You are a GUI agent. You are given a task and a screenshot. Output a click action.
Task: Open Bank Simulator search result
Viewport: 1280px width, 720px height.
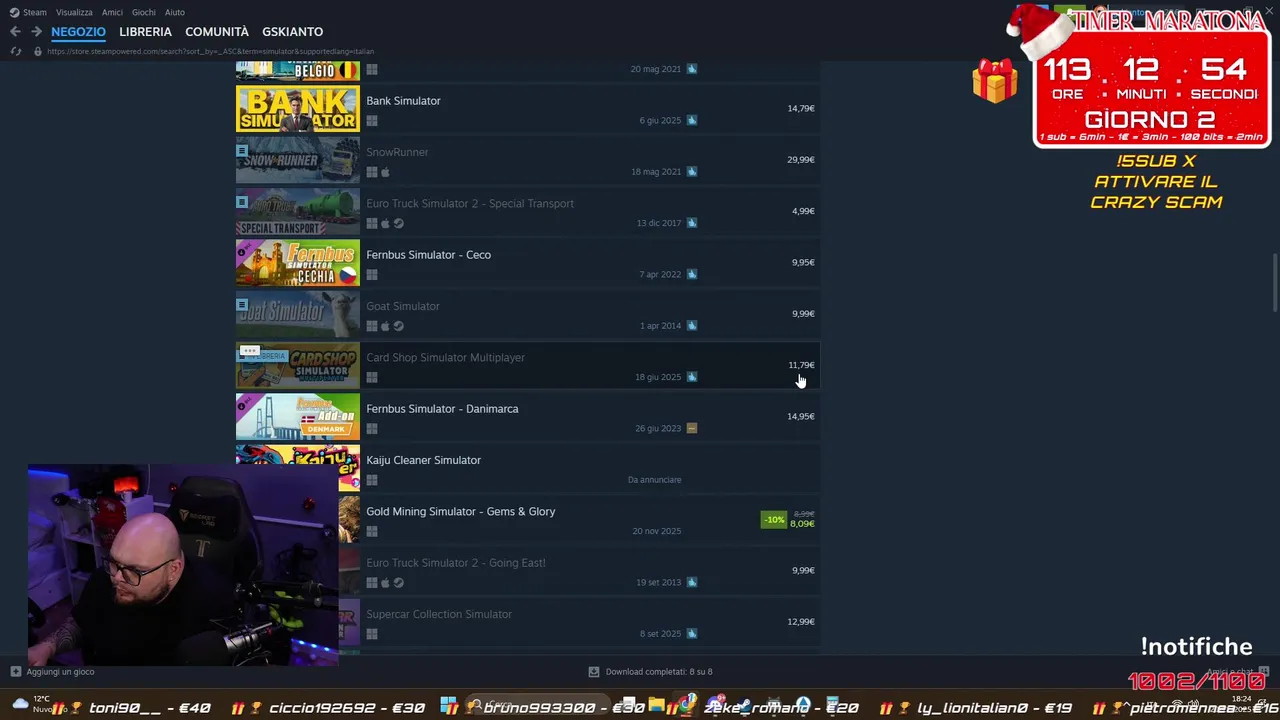click(527, 109)
